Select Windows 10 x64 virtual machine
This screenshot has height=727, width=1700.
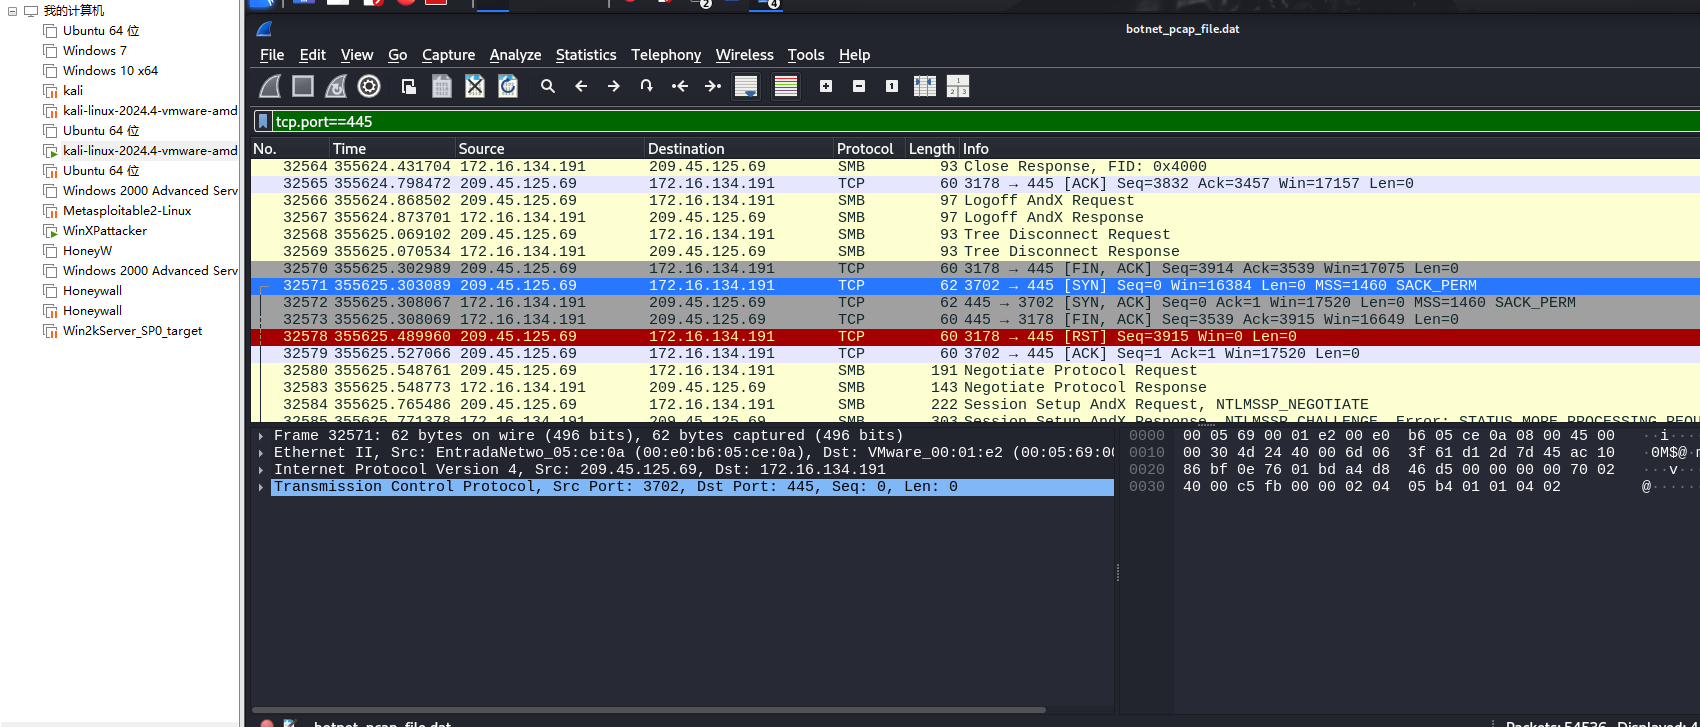110,71
